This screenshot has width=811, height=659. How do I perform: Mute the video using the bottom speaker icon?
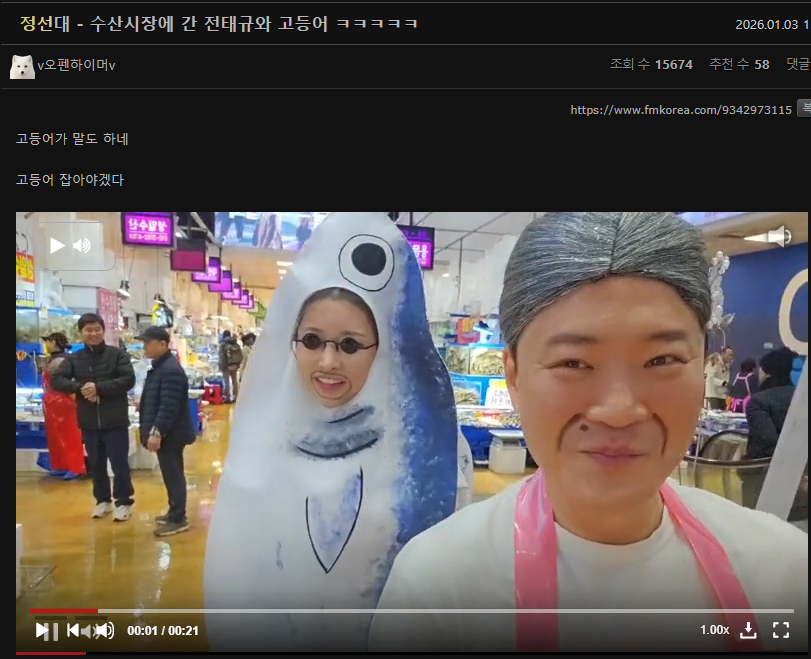[x=104, y=630]
